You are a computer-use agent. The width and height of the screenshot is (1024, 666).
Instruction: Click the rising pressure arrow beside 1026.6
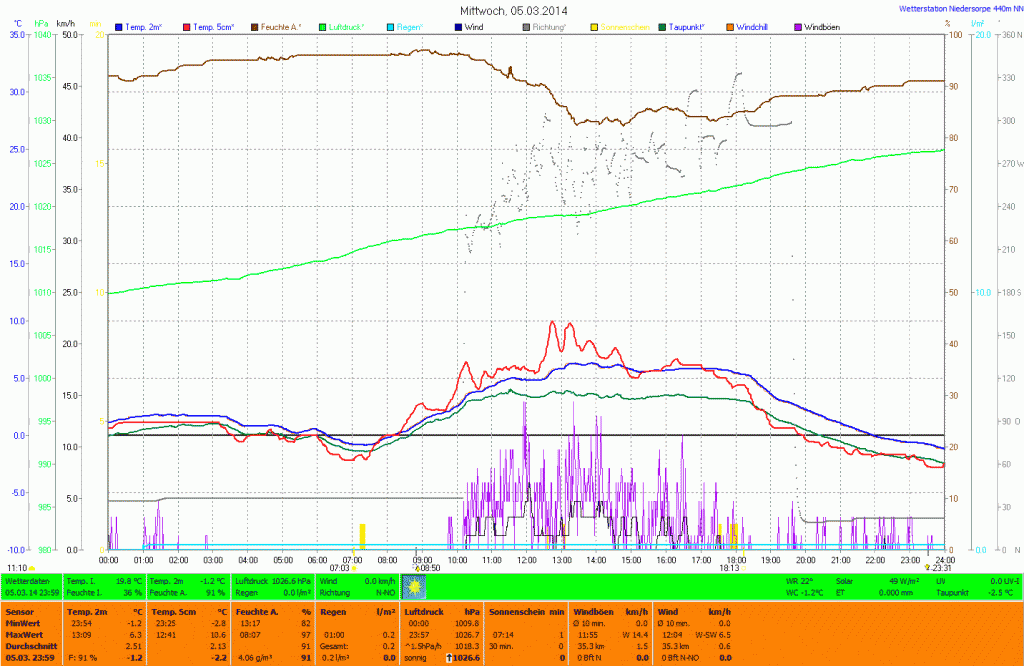tap(450, 659)
